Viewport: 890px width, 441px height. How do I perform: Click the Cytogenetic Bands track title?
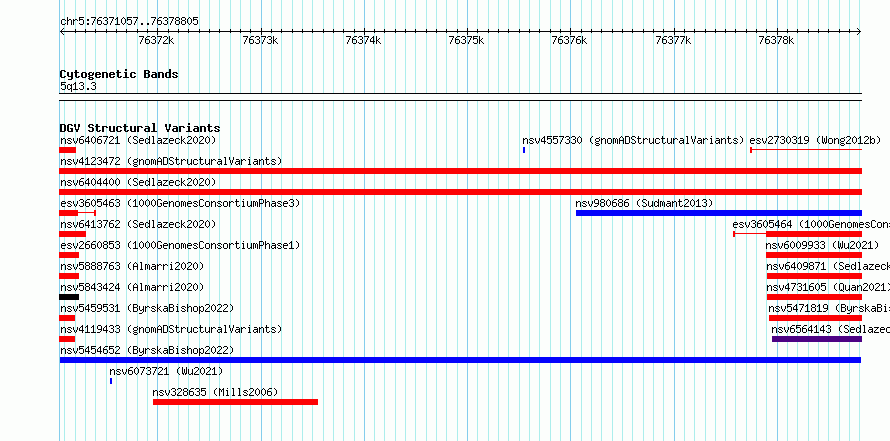point(119,74)
